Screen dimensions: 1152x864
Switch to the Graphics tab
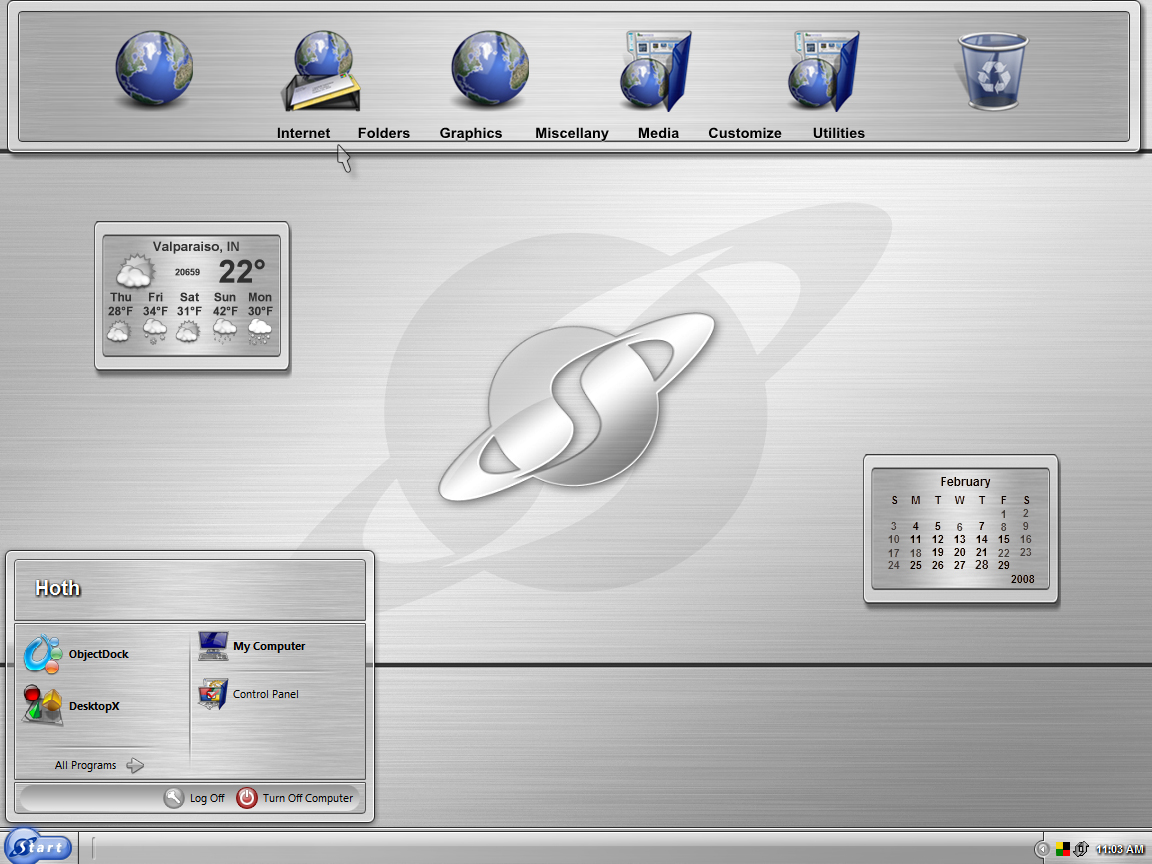[x=471, y=133]
